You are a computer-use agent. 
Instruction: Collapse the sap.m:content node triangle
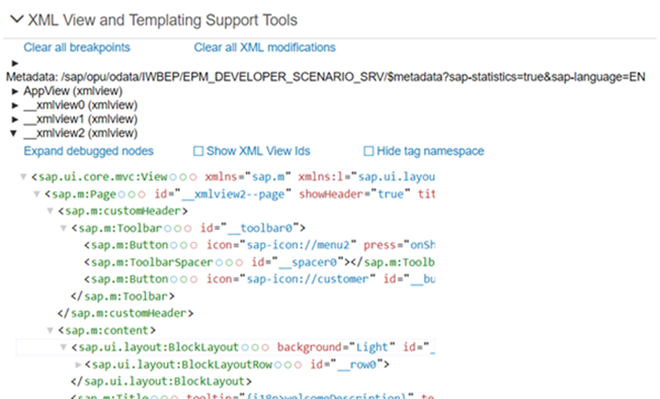click(x=50, y=330)
